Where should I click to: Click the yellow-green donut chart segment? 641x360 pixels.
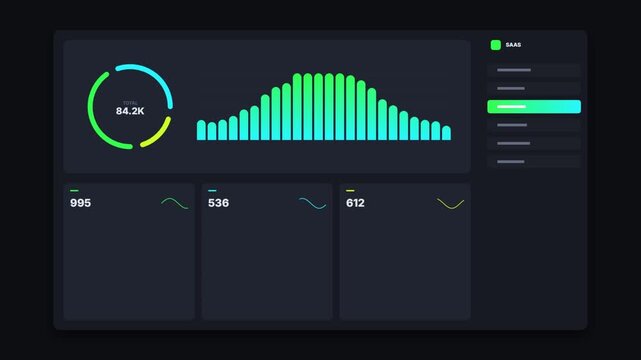(x=160, y=136)
